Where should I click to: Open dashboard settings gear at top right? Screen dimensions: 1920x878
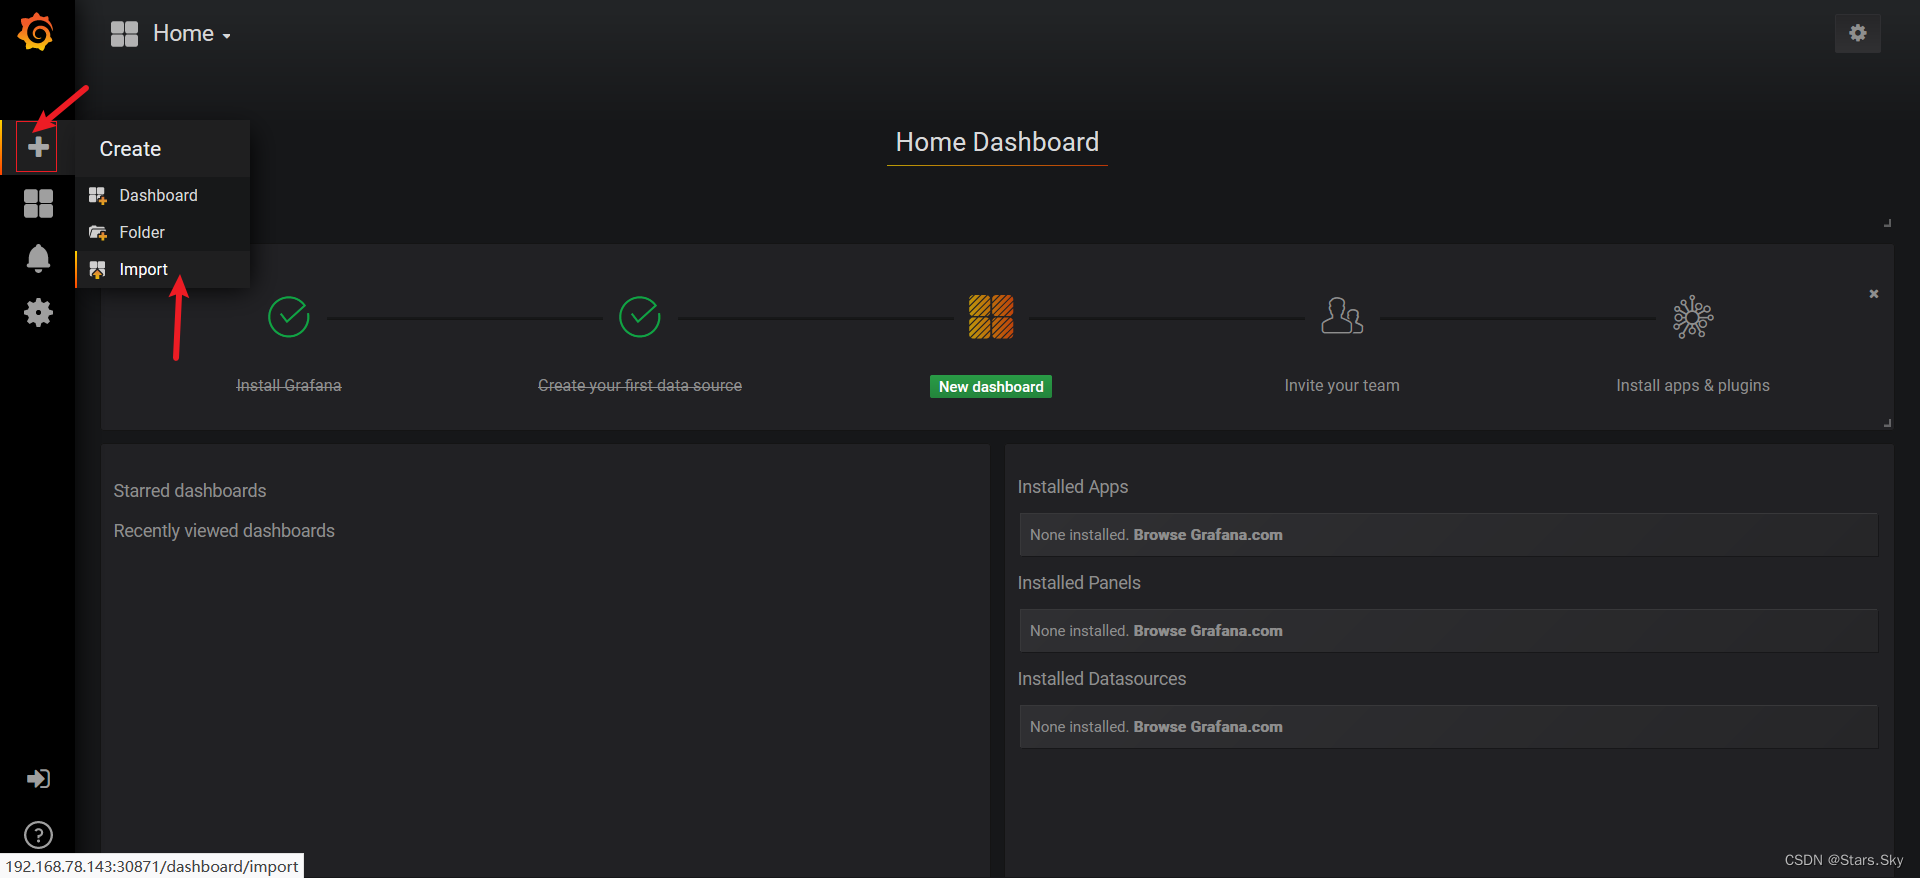(x=1857, y=33)
